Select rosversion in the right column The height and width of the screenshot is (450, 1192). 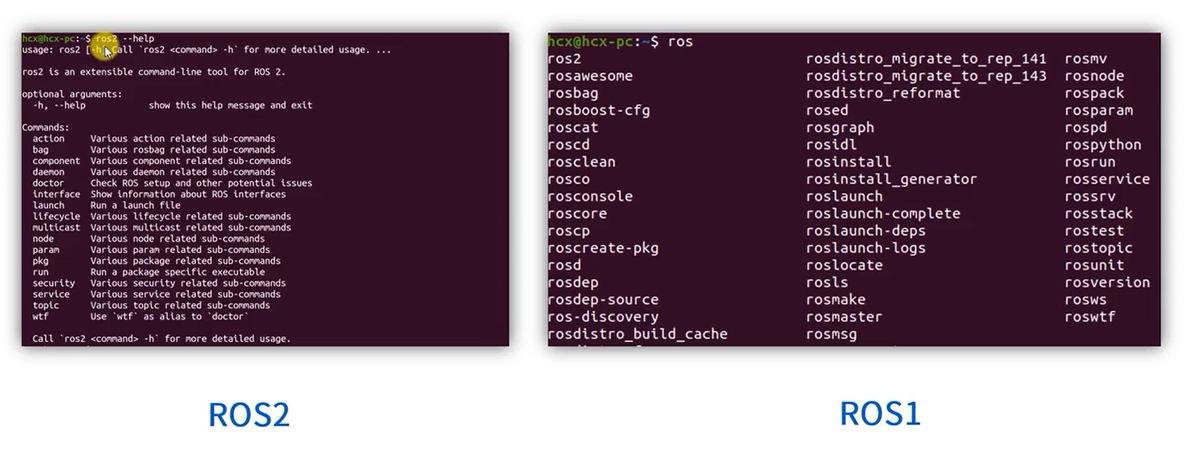tap(1106, 283)
